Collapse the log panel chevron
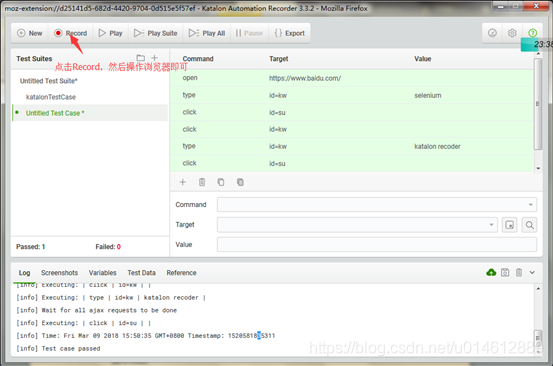This screenshot has width=553, height=366. 532,272
